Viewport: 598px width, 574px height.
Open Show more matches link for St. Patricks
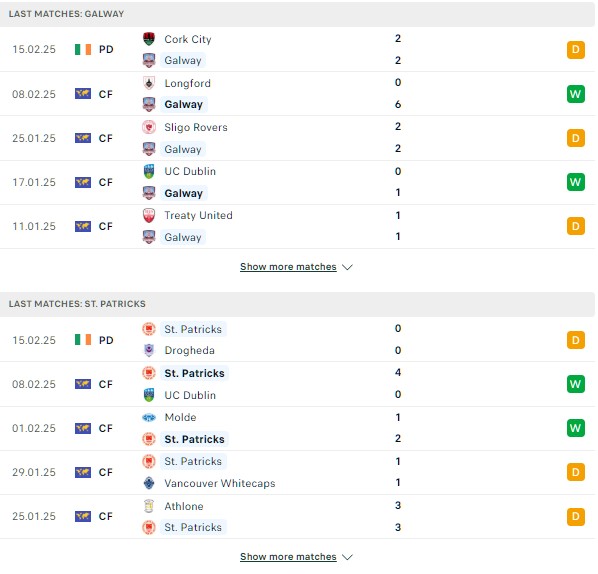tap(288, 556)
